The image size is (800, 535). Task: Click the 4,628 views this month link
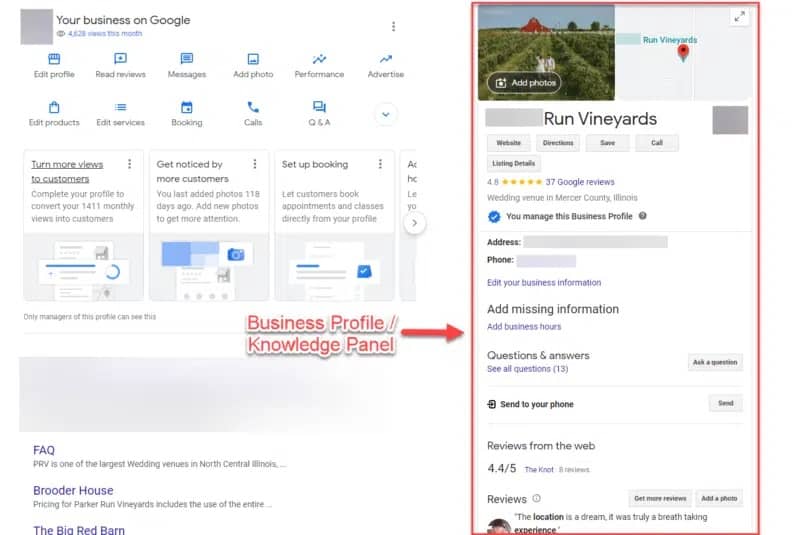105,34
